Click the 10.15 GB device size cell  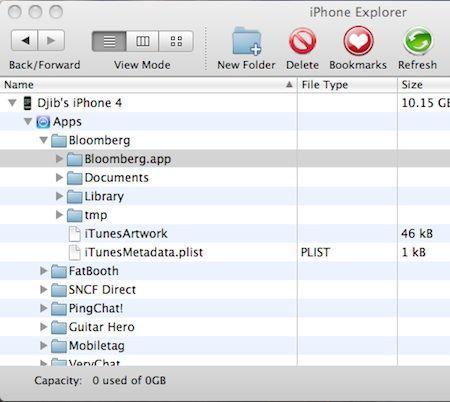pyautogui.click(x=426, y=103)
